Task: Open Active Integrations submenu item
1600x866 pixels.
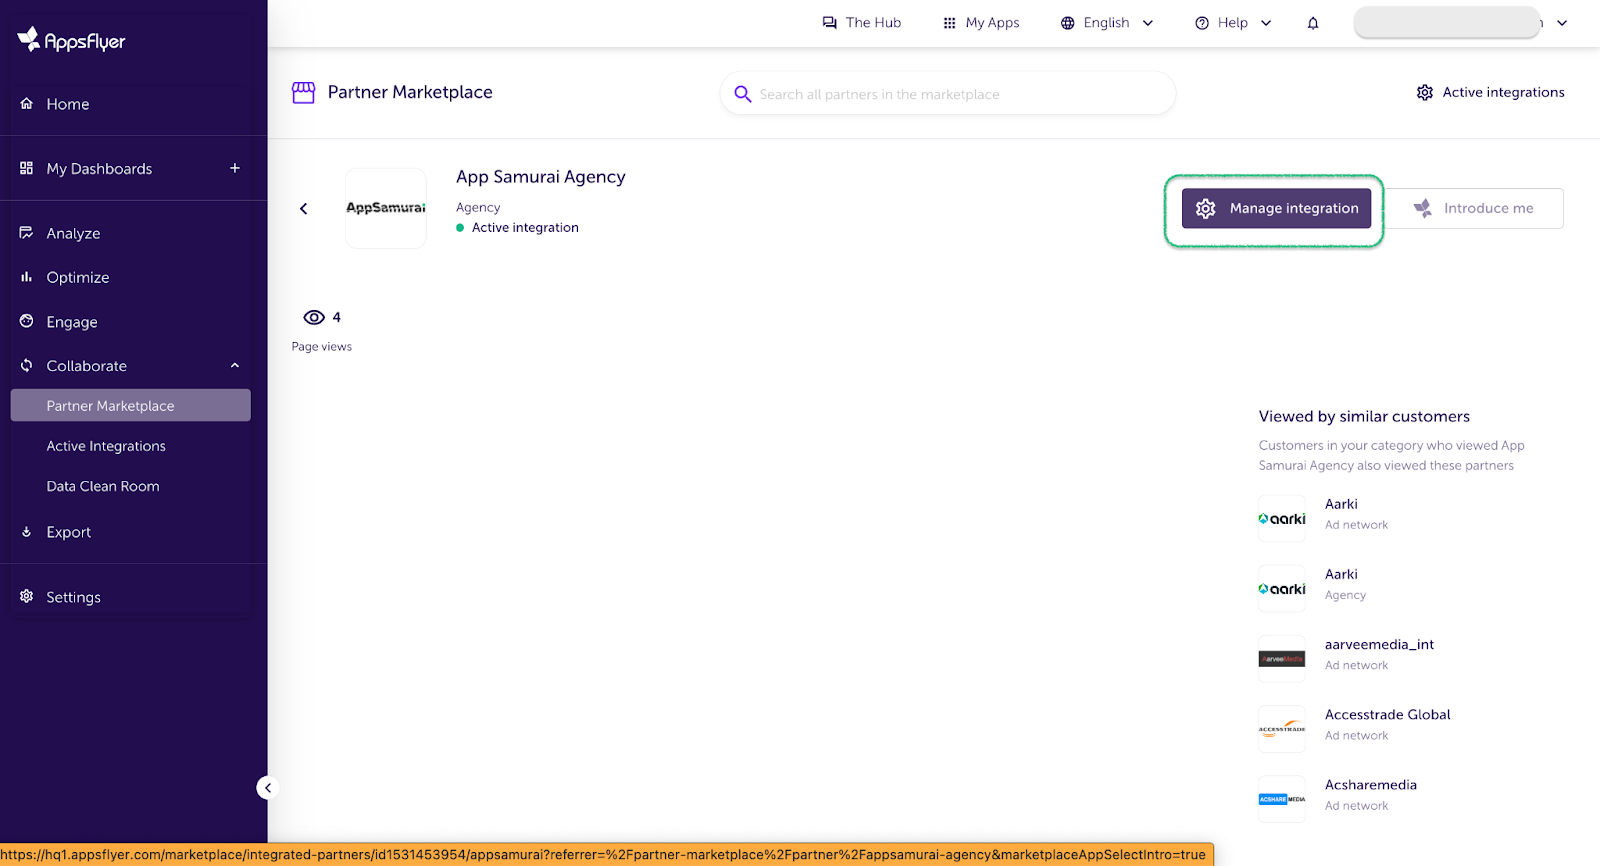Action: pos(106,446)
